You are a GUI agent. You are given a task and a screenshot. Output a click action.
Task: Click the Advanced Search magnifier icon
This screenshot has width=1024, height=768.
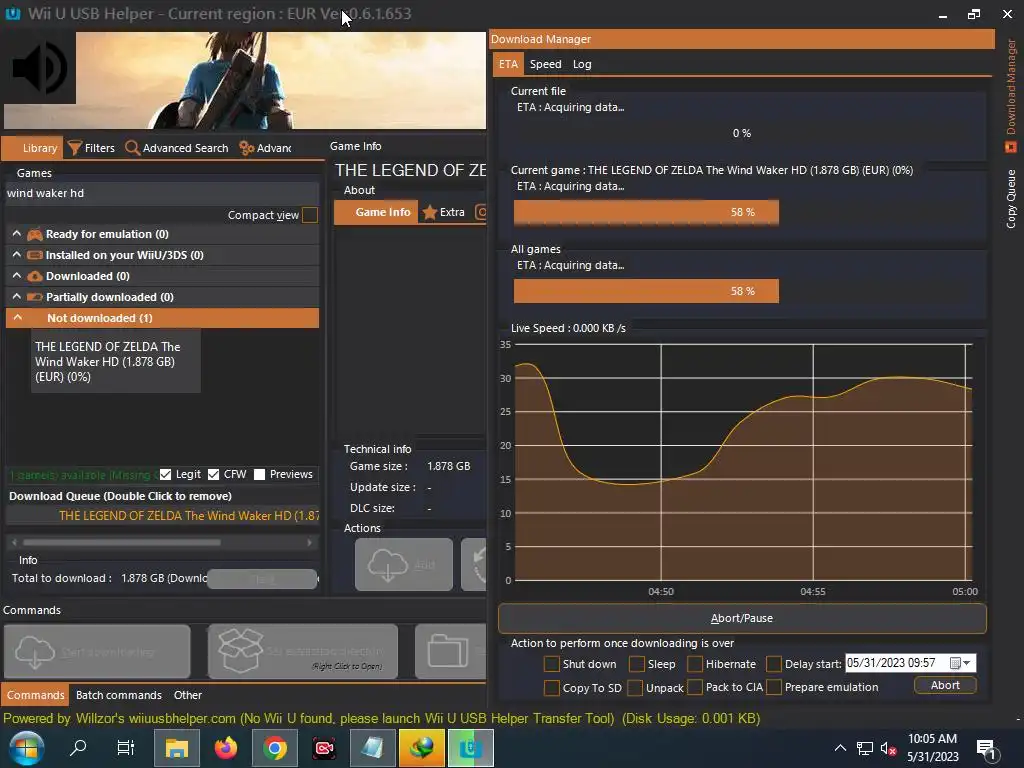click(x=133, y=148)
